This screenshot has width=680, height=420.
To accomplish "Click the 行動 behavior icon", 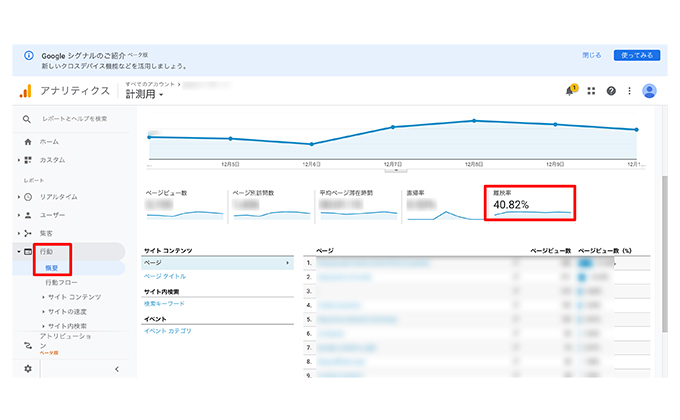I will pyautogui.click(x=28, y=252).
